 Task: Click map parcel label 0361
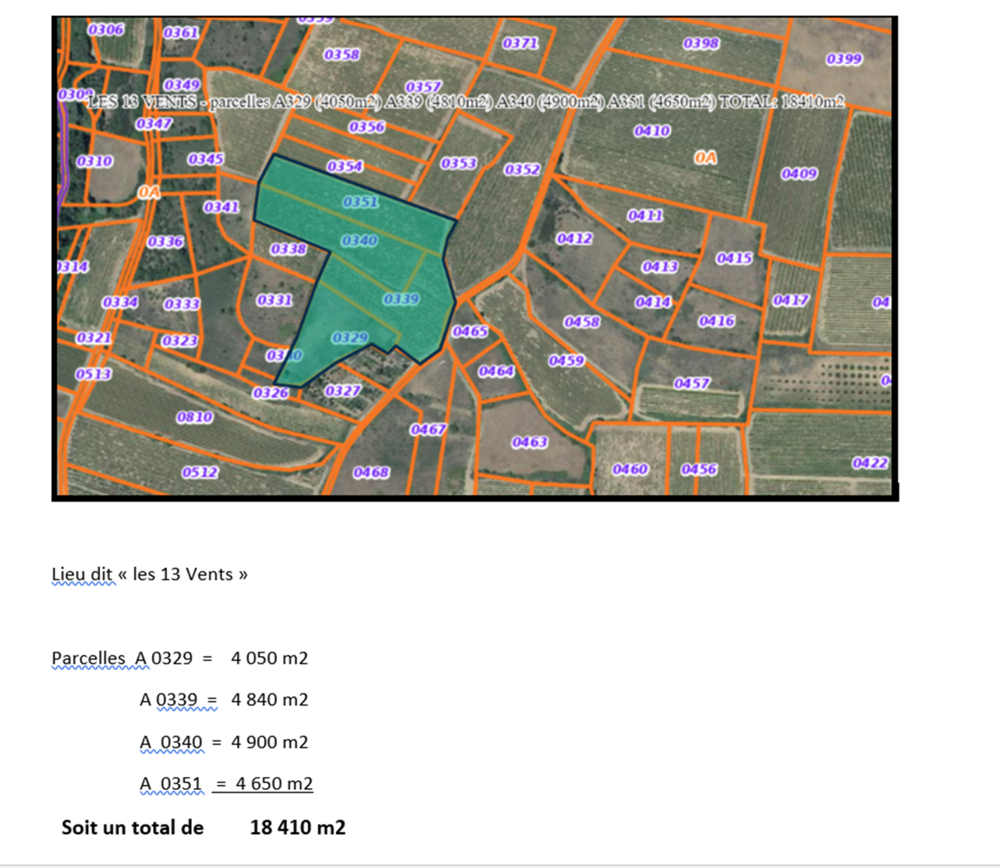point(181,33)
